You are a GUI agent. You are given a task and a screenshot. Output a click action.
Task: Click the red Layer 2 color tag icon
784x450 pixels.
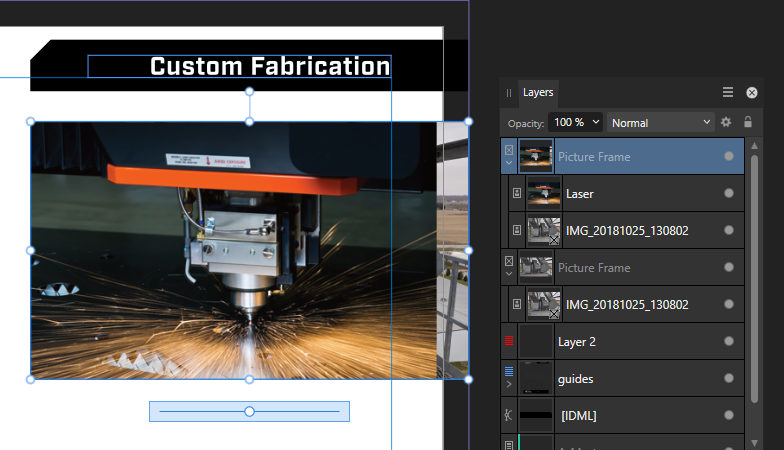509,341
